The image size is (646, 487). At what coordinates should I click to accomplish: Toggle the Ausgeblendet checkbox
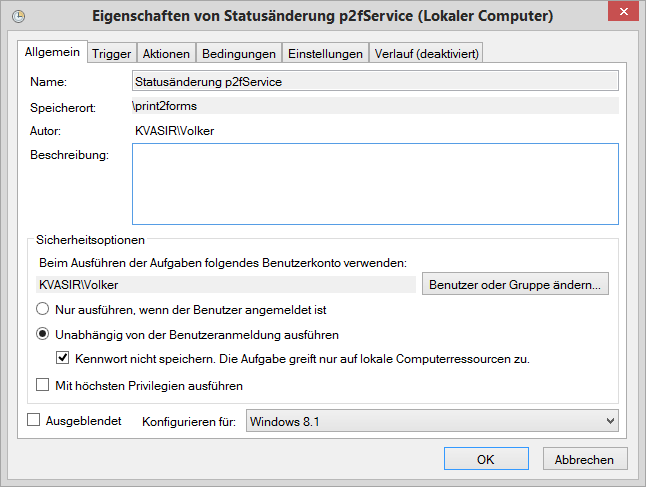[x=34, y=421]
